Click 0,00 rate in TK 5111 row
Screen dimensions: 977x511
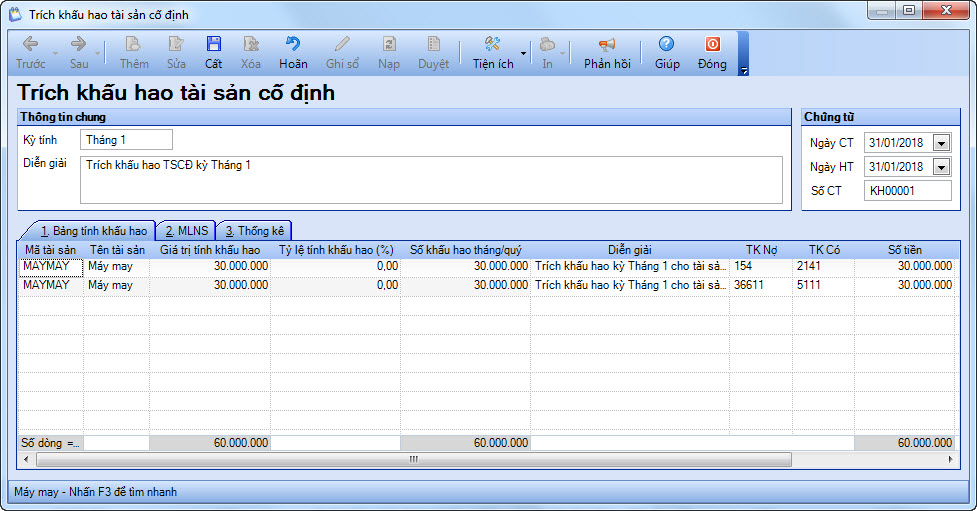pyautogui.click(x=336, y=285)
